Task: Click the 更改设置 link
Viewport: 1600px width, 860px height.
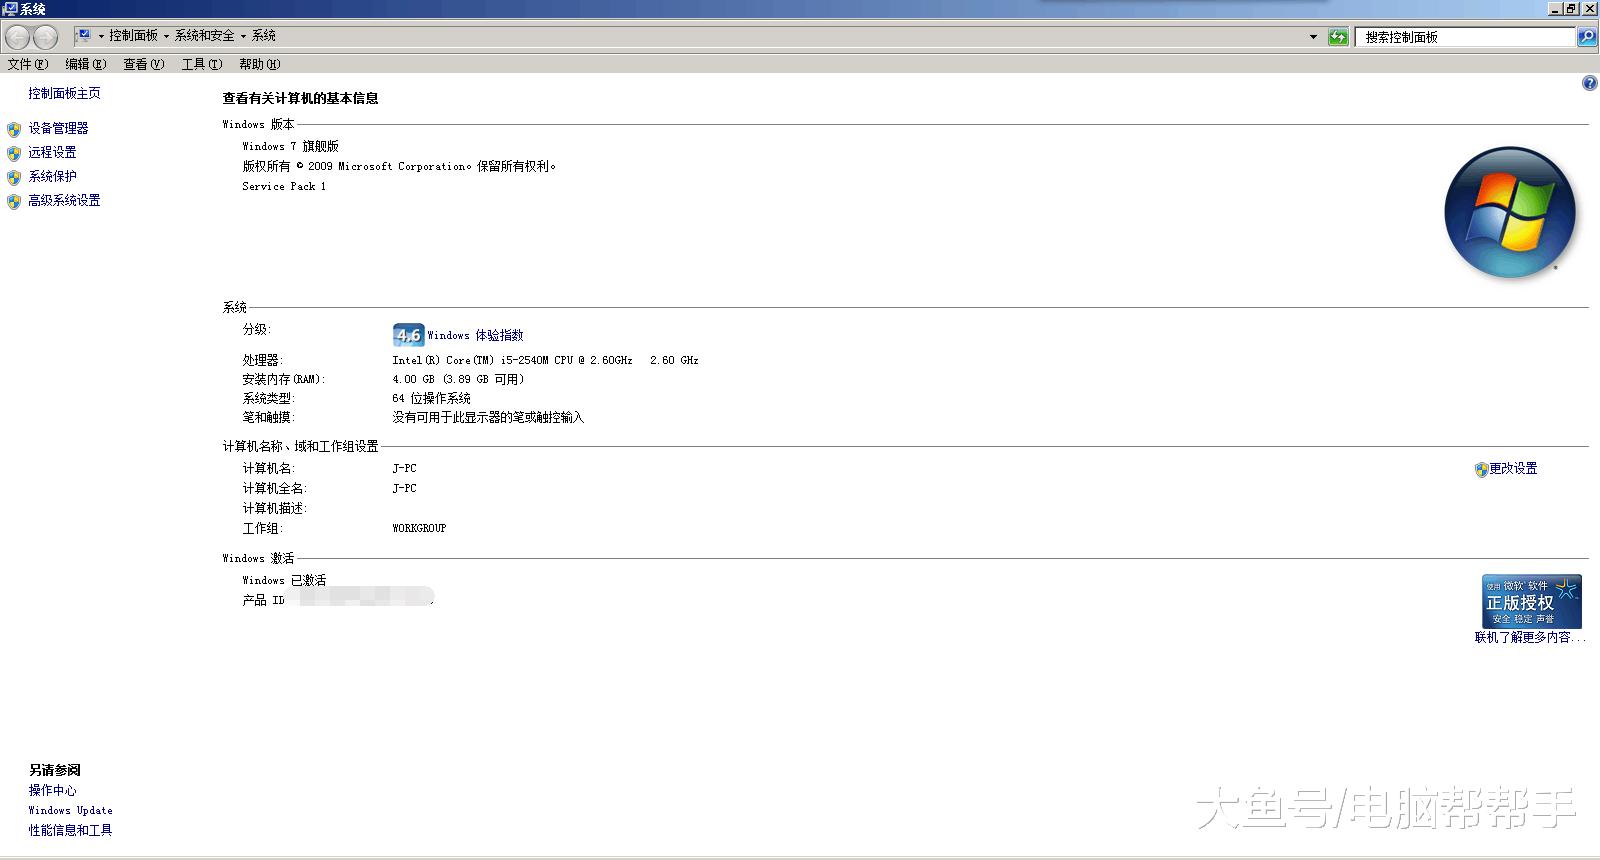Action: (x=1513, y=468)
